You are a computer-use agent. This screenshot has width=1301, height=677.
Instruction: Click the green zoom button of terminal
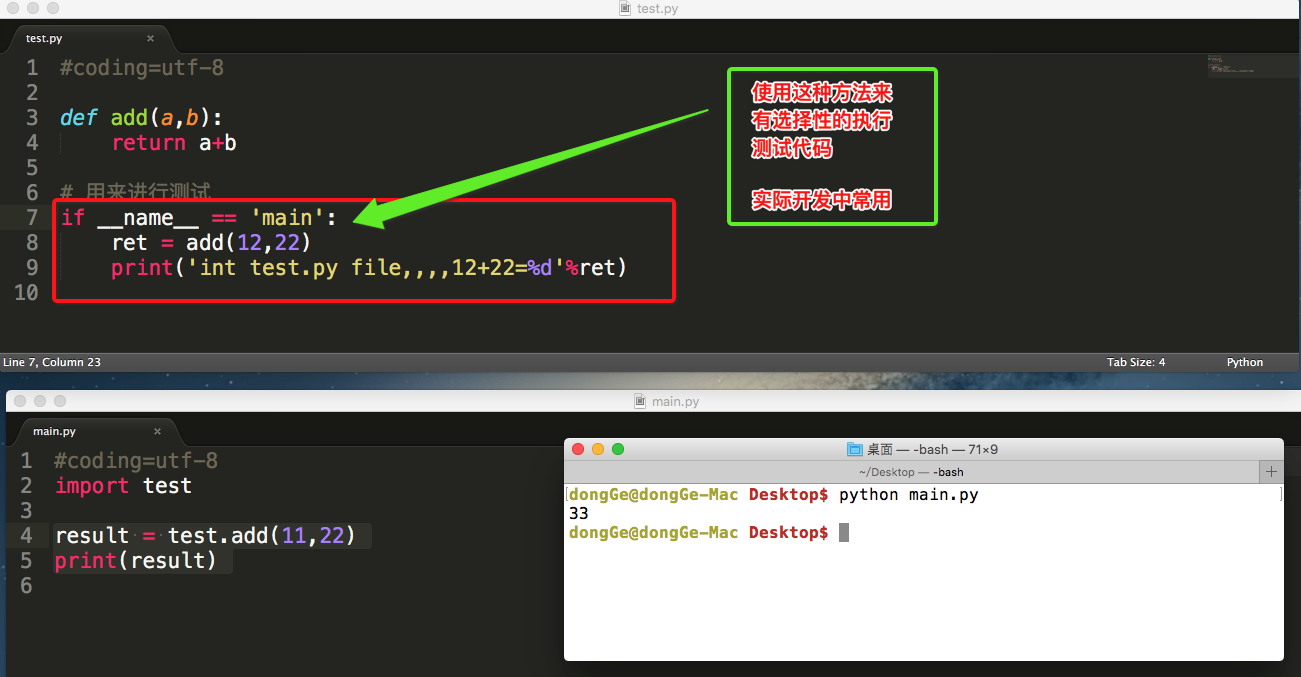coord(618,449)
